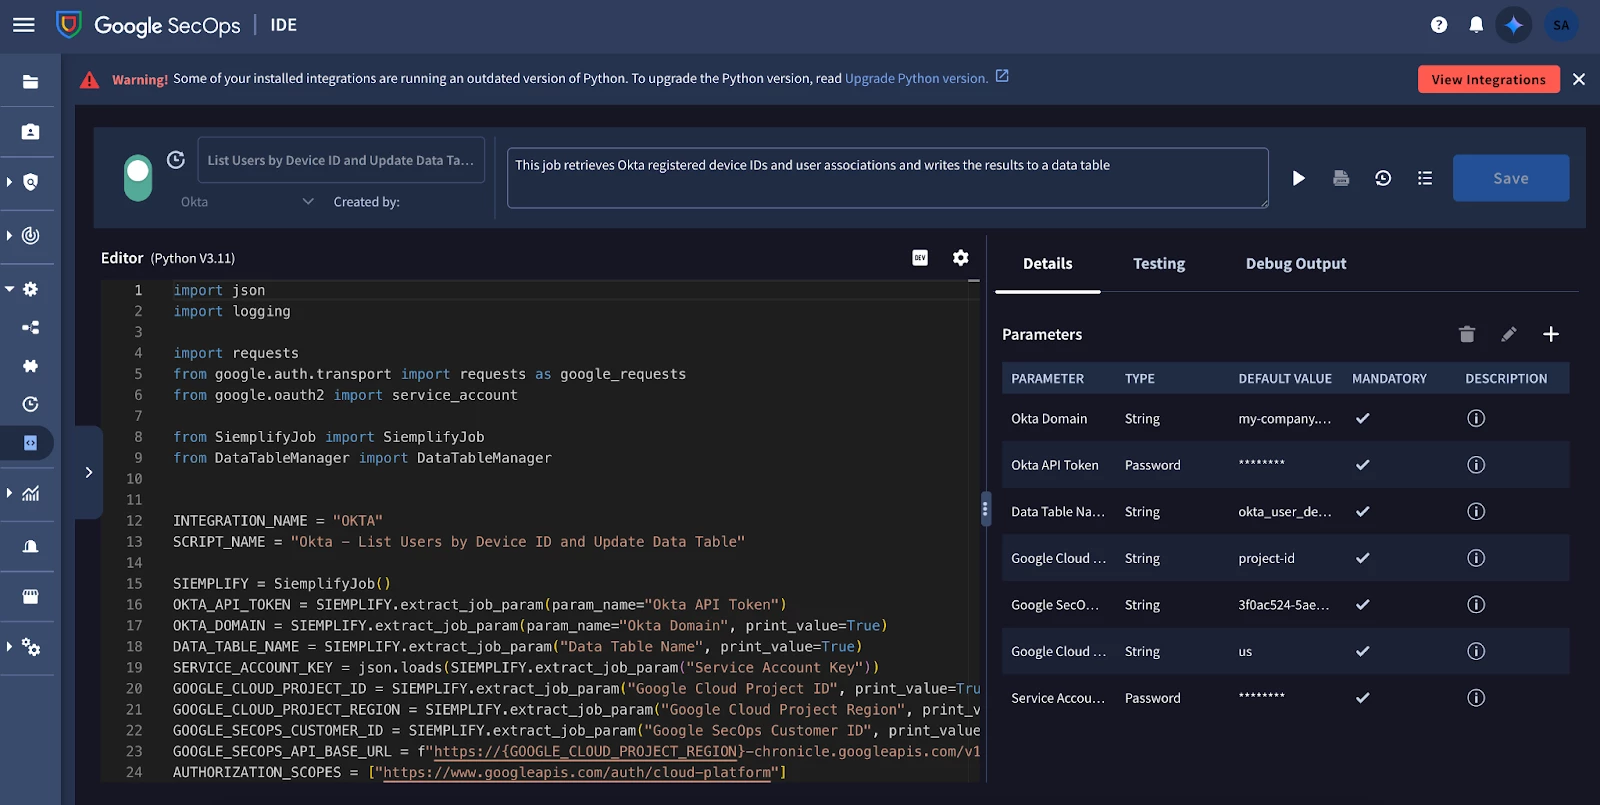Open the Upgrade Python version link
The height and width of the screenshot is (805, 1600).
916,78
